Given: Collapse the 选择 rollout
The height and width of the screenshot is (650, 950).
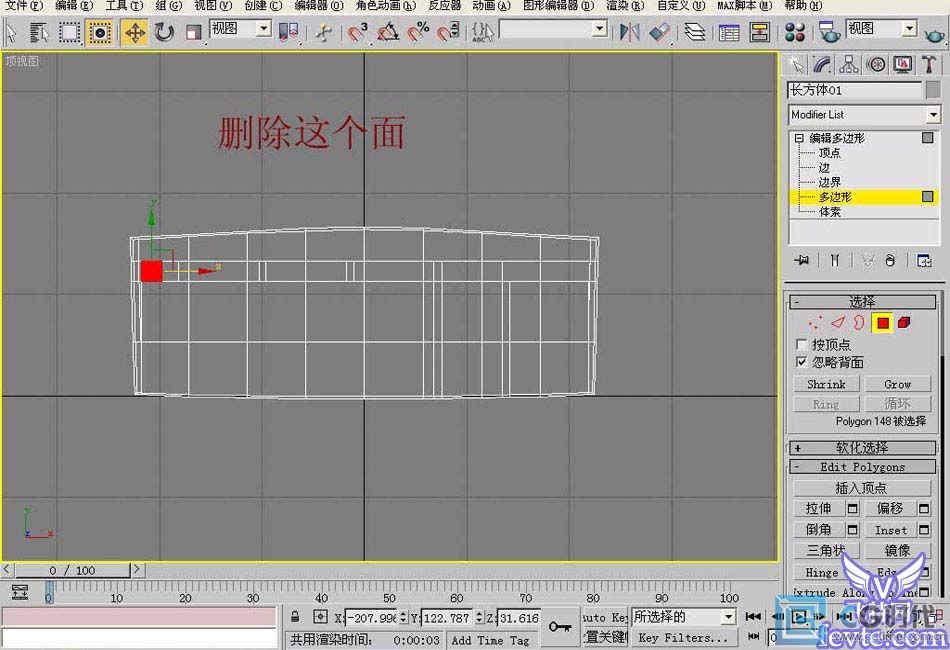Looking at the screenshot, I should 862,302.
